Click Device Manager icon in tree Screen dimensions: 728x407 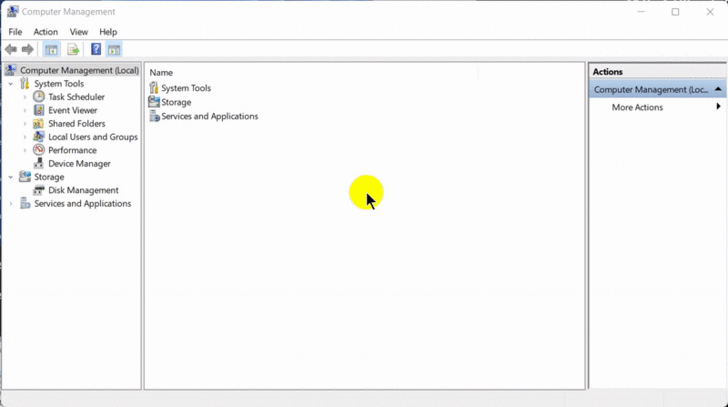coord(39,163)
